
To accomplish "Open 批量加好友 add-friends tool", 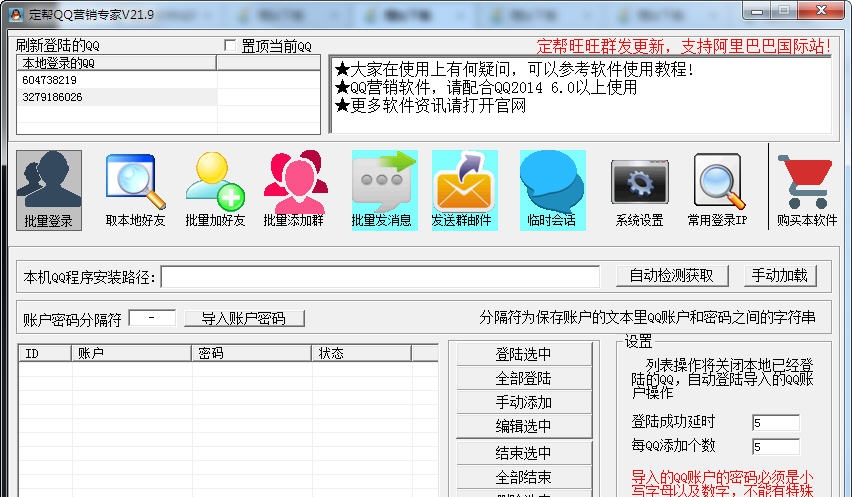I will coord(215,190).
